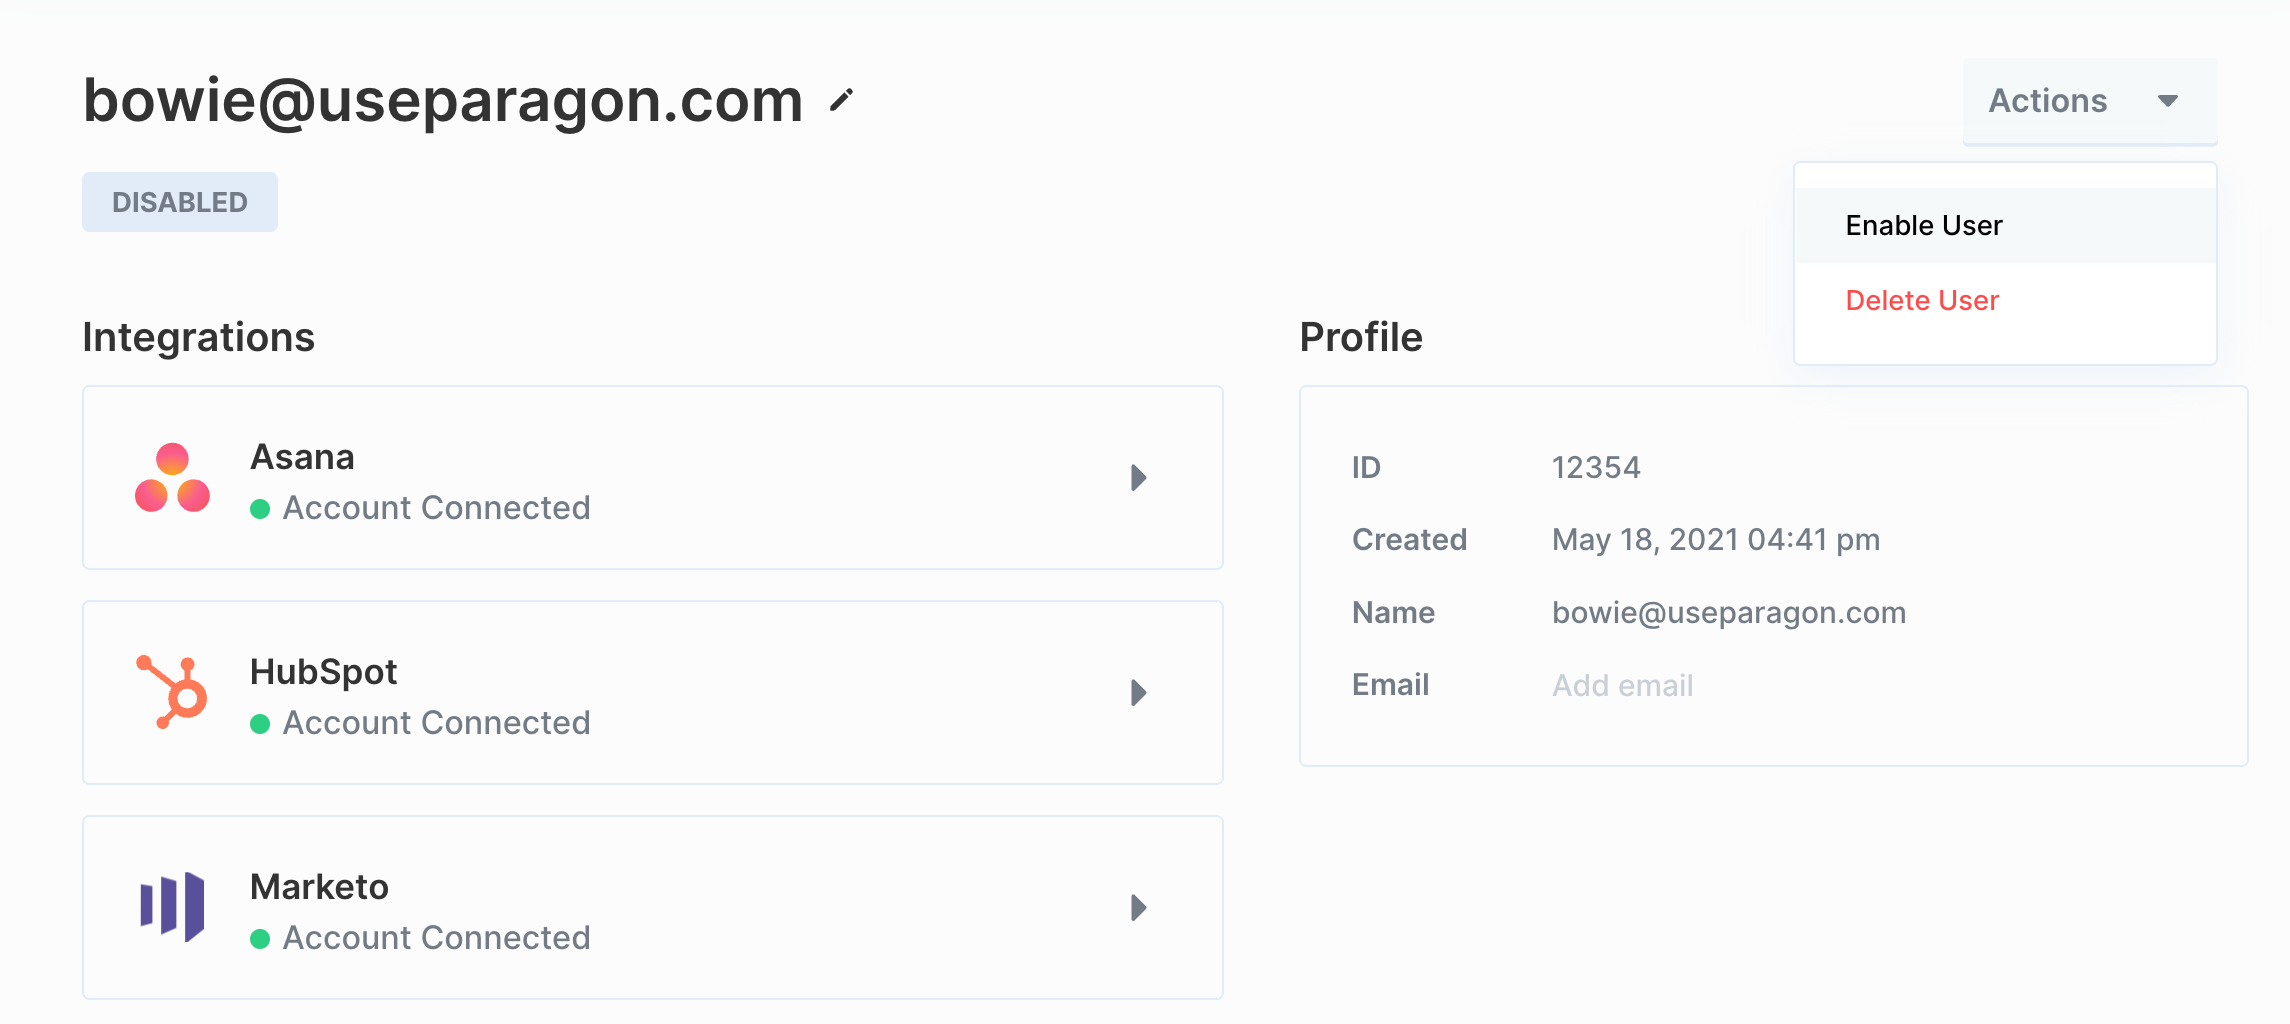This screenshot has height=1024, width=2290.
Task: Click the Asana integration title
Action: [x=302, y=457]
